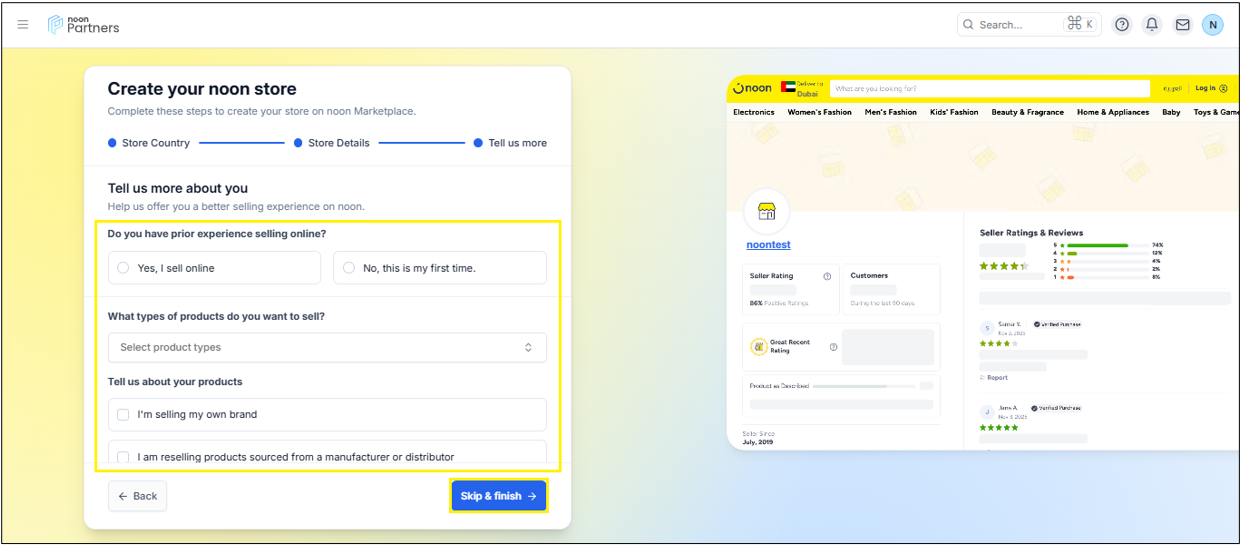Viewport: 1241px width, 545px height.
Task: Click the noontest store link
Action: click(768, 245)
